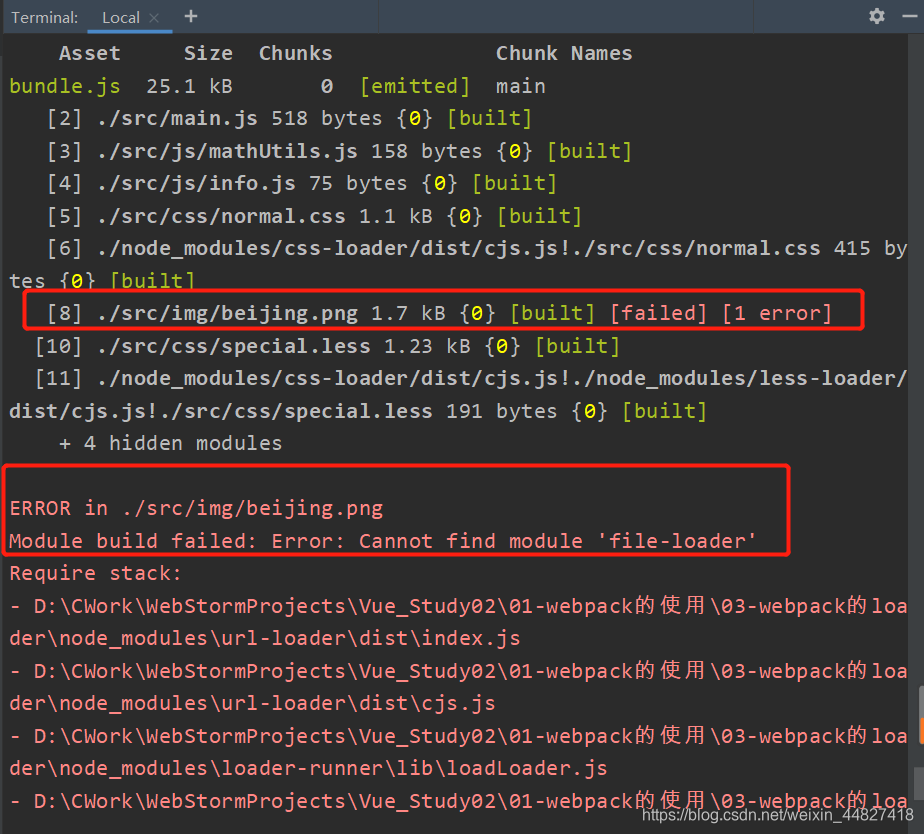Viewport: 924px width, 834px height.
Task: Click the 'ERROR in ./src/img/beijing.png' line
Action: (x=196, y=508)
